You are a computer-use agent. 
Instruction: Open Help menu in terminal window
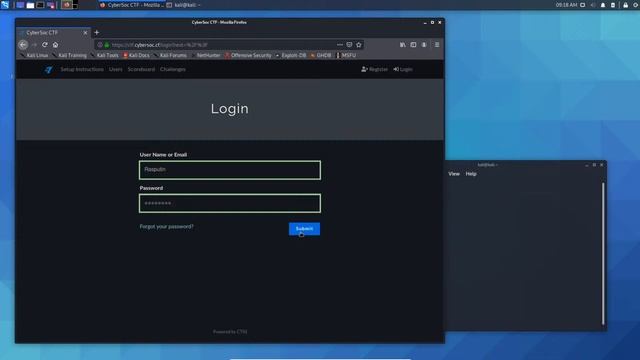pyautogui.click(x=471, y=174)
